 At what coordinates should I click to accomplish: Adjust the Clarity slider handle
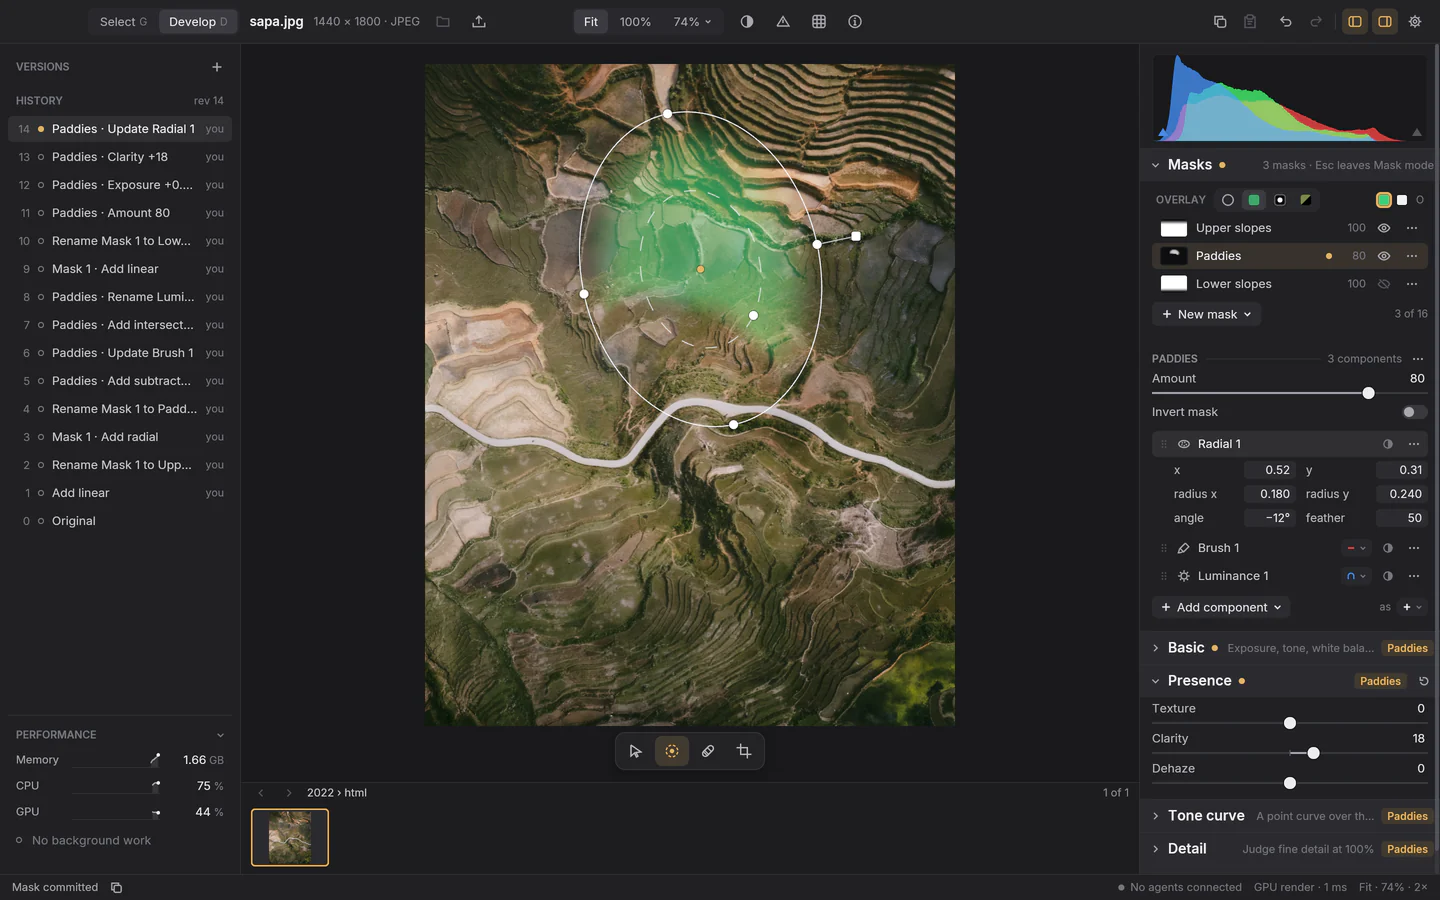click(1313, 753)
